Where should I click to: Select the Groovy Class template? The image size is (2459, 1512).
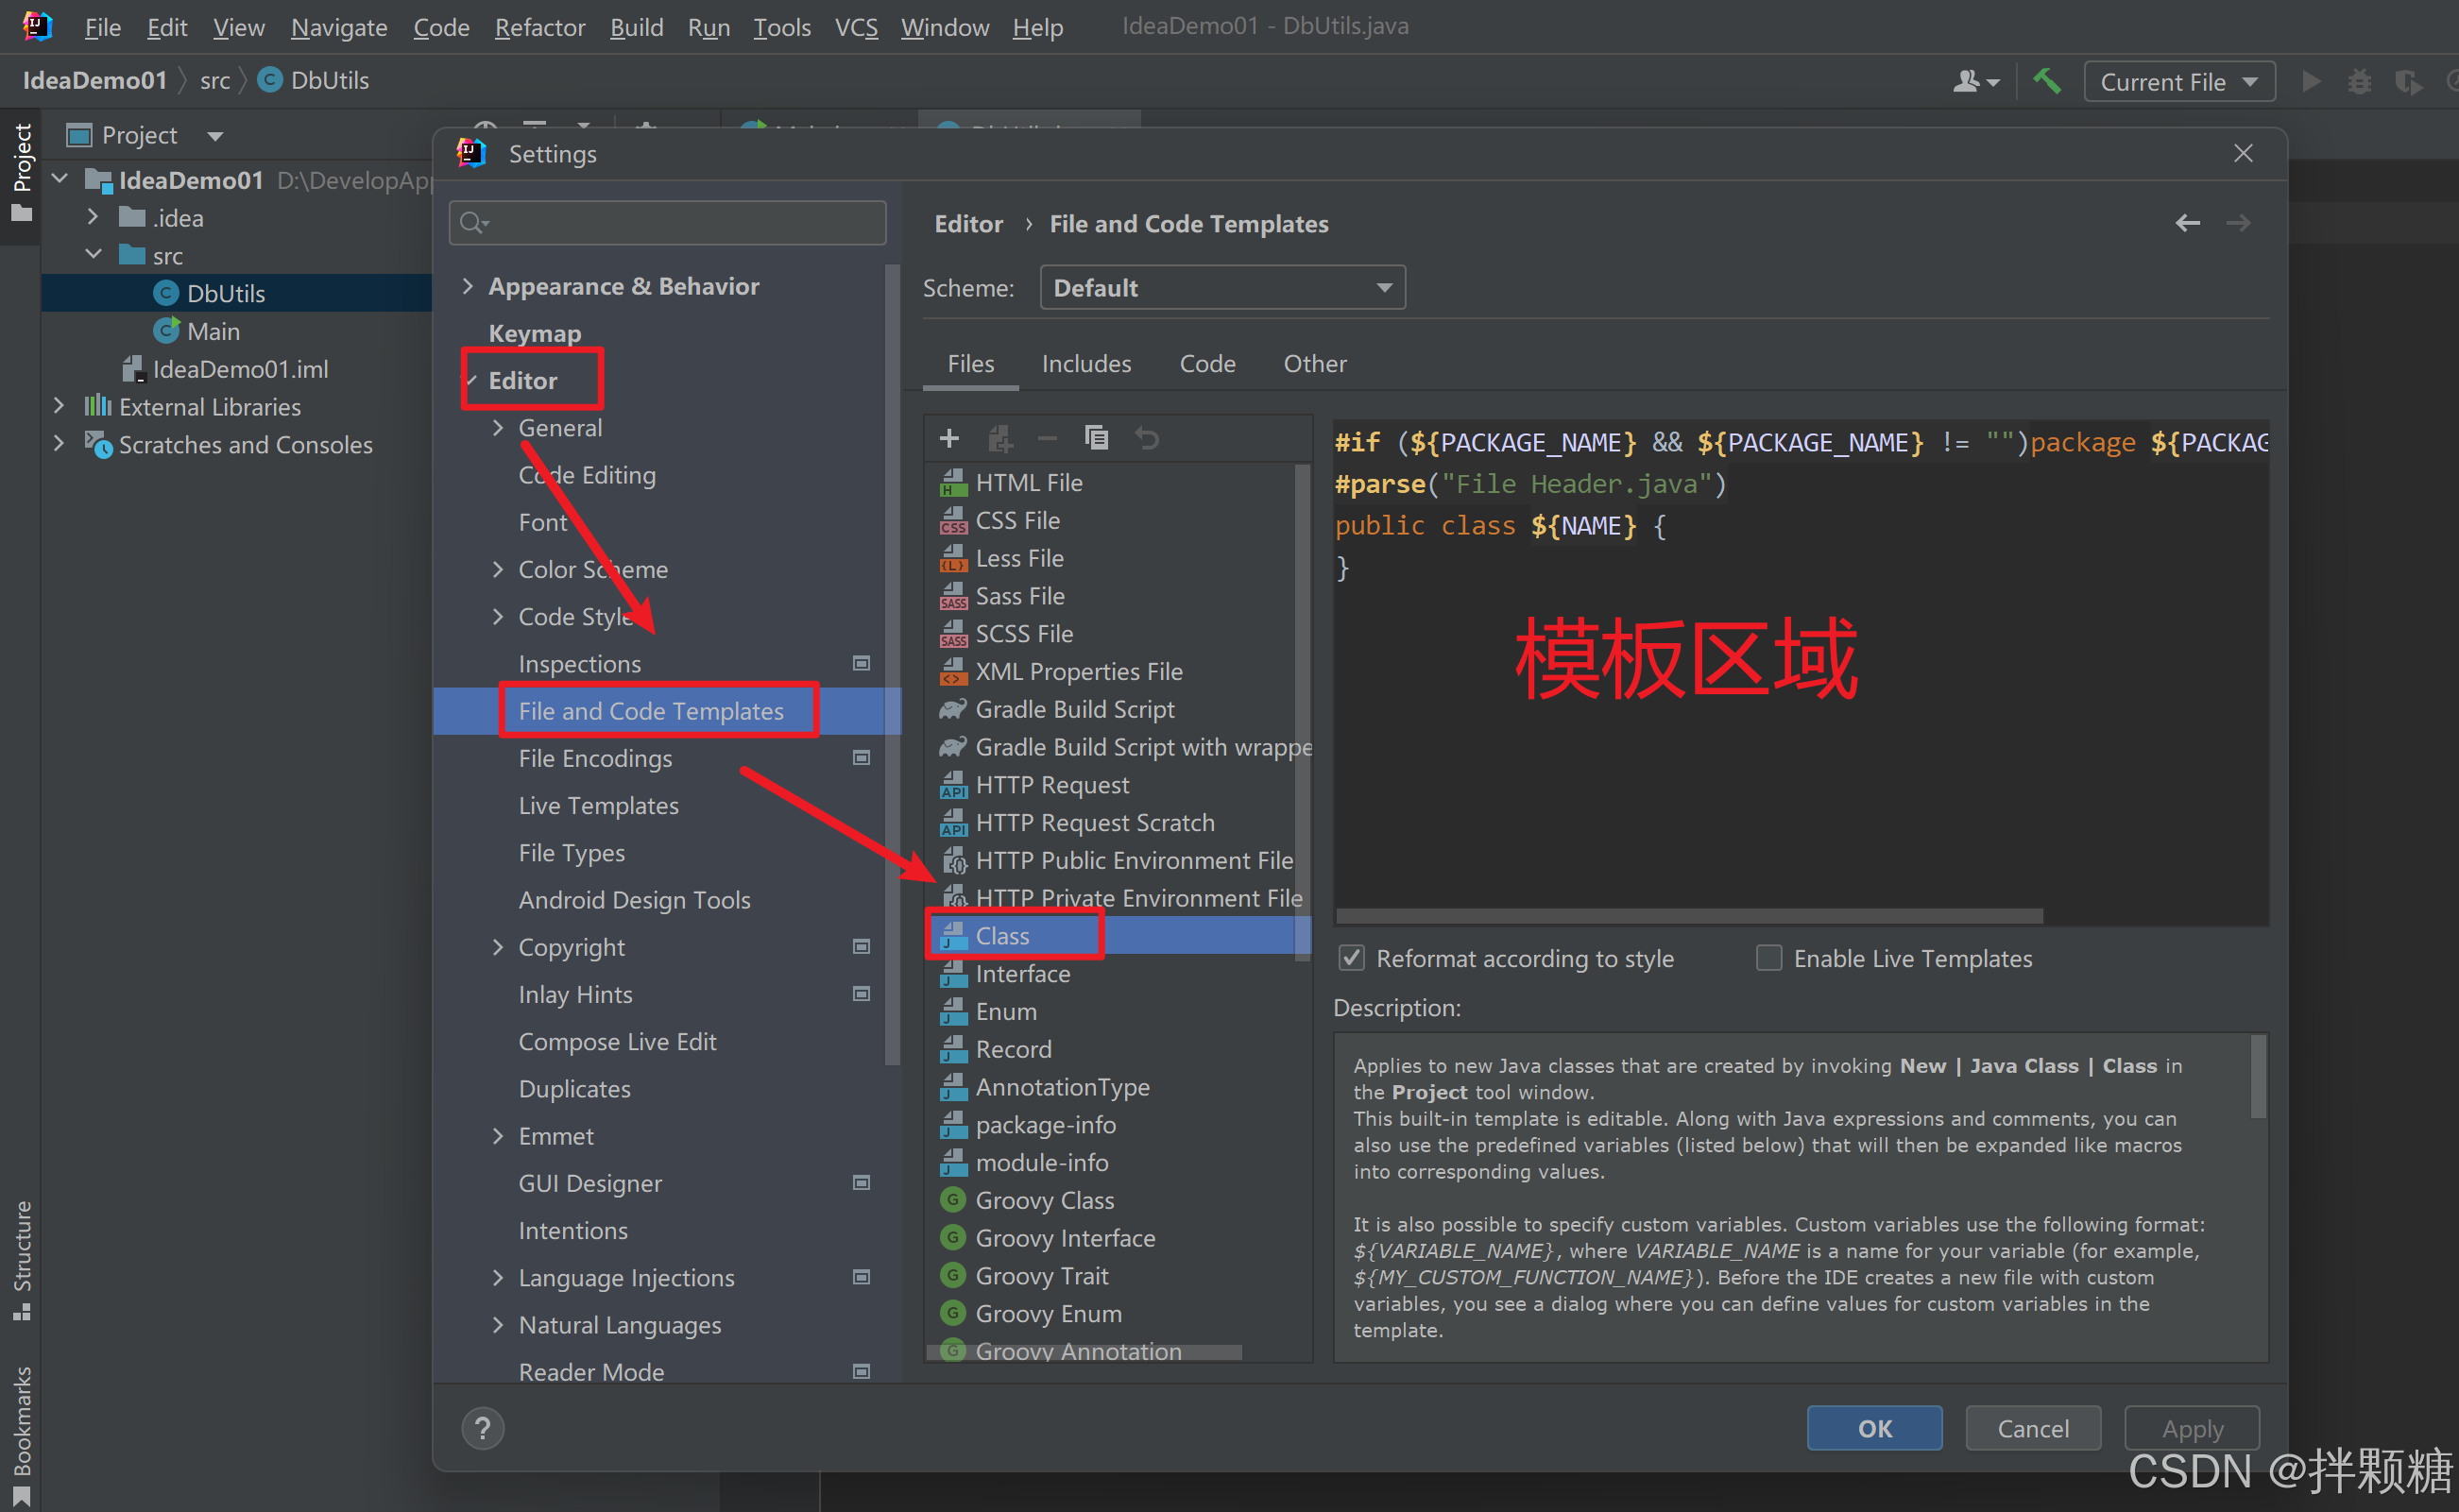pyautogui.click(x=1044, y=1200)
